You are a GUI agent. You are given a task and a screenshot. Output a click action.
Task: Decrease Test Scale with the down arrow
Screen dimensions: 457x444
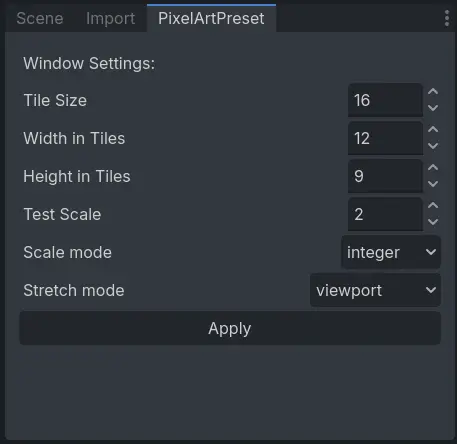pos(433,222)
